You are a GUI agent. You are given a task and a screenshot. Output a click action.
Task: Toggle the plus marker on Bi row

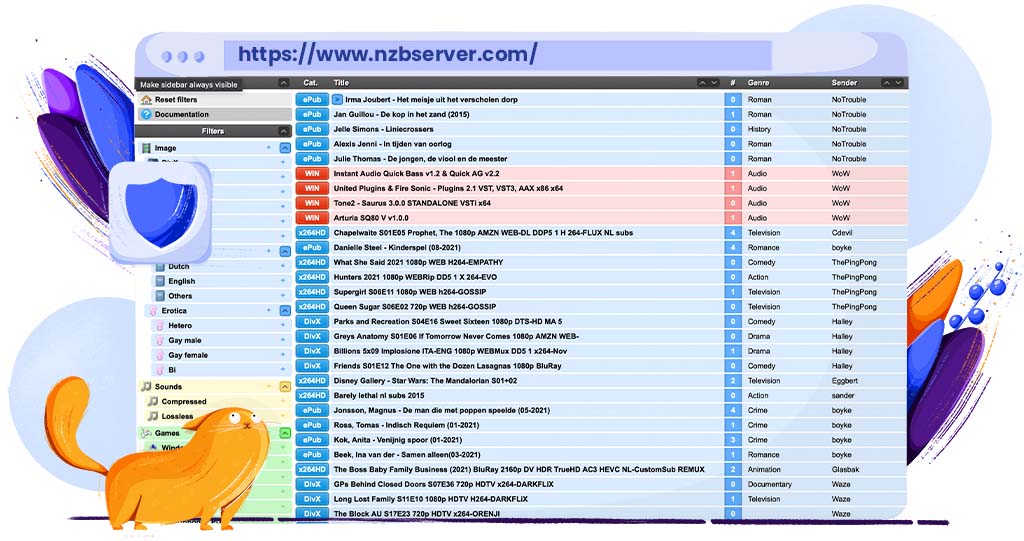click(x=283, y=370)
